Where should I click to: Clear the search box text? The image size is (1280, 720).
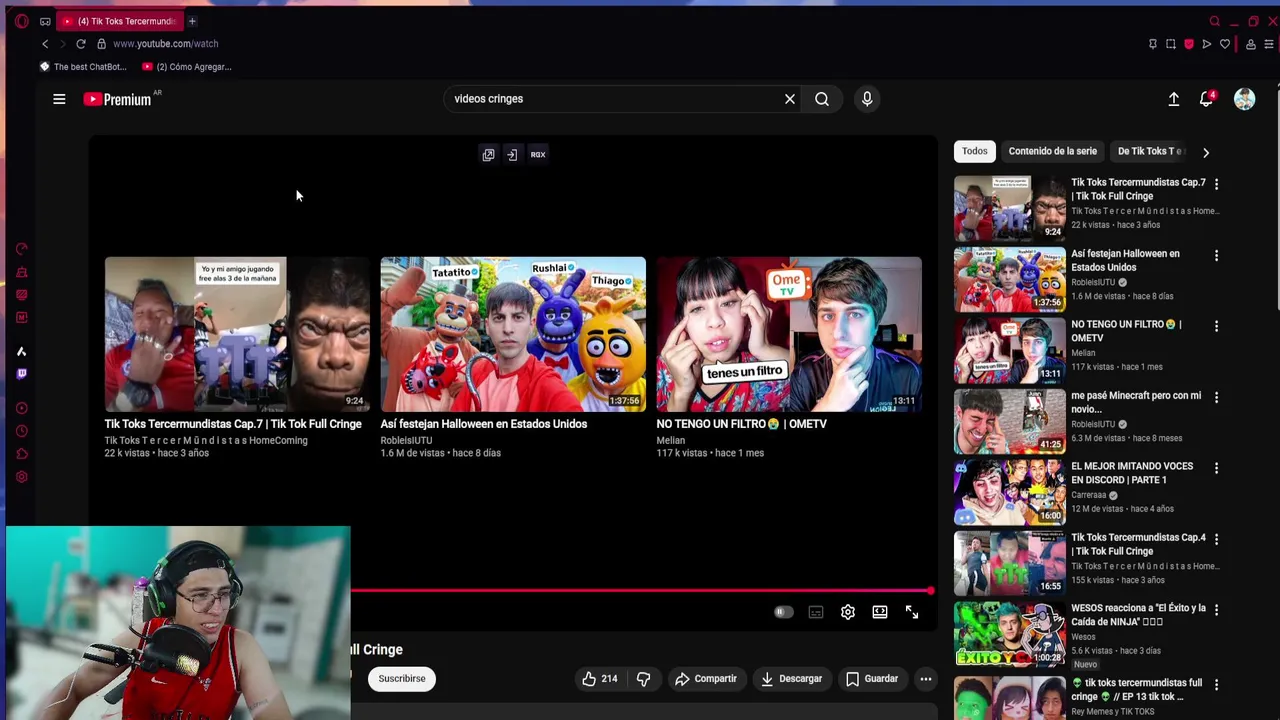(x=790, y=99)
